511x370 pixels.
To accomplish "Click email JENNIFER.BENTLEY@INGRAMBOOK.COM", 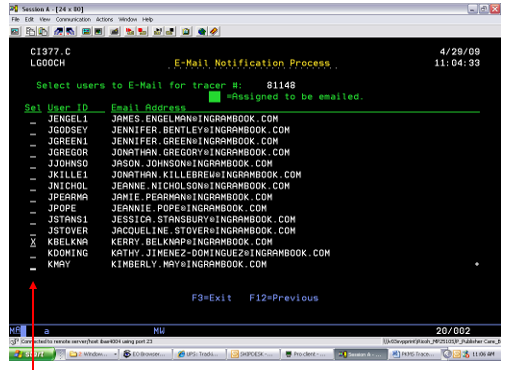I will tap(201, 130).
